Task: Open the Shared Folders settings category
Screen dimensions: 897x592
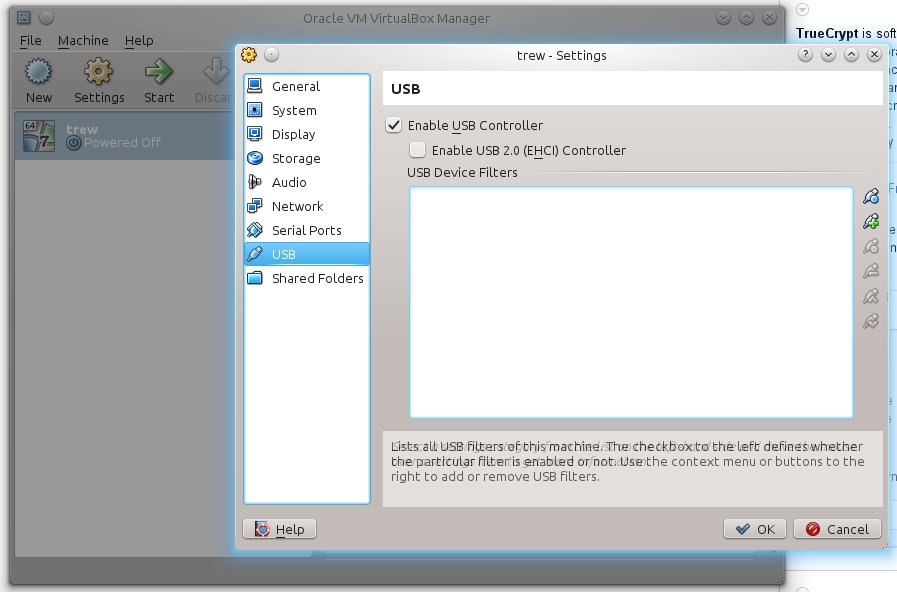Action: 307,279
